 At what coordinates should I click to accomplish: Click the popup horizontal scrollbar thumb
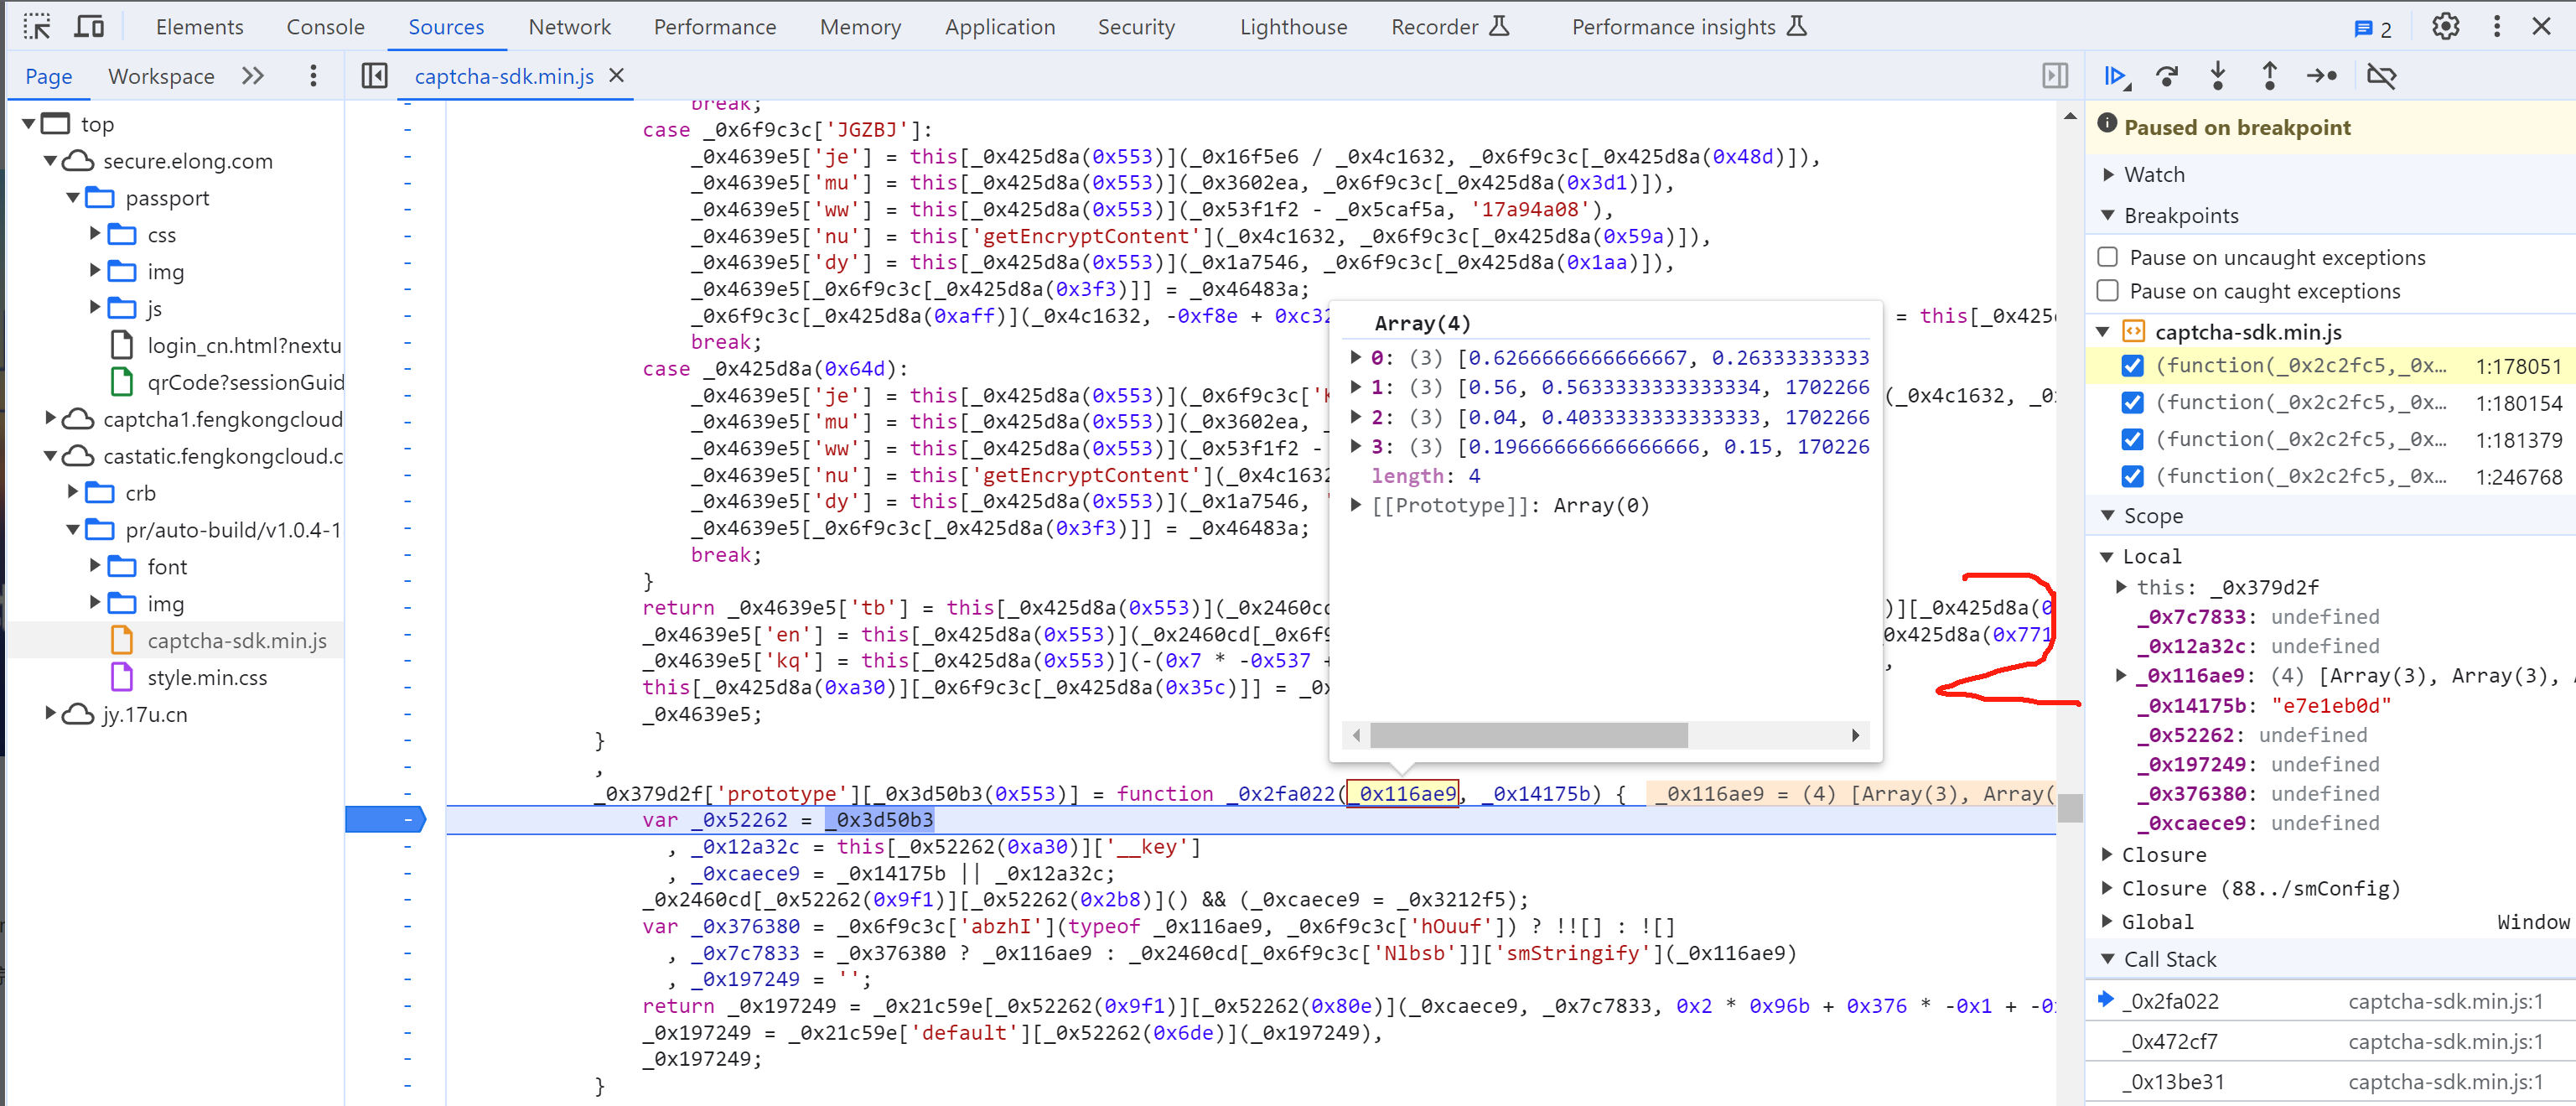pyautogui.click(x=1528, y=736)
